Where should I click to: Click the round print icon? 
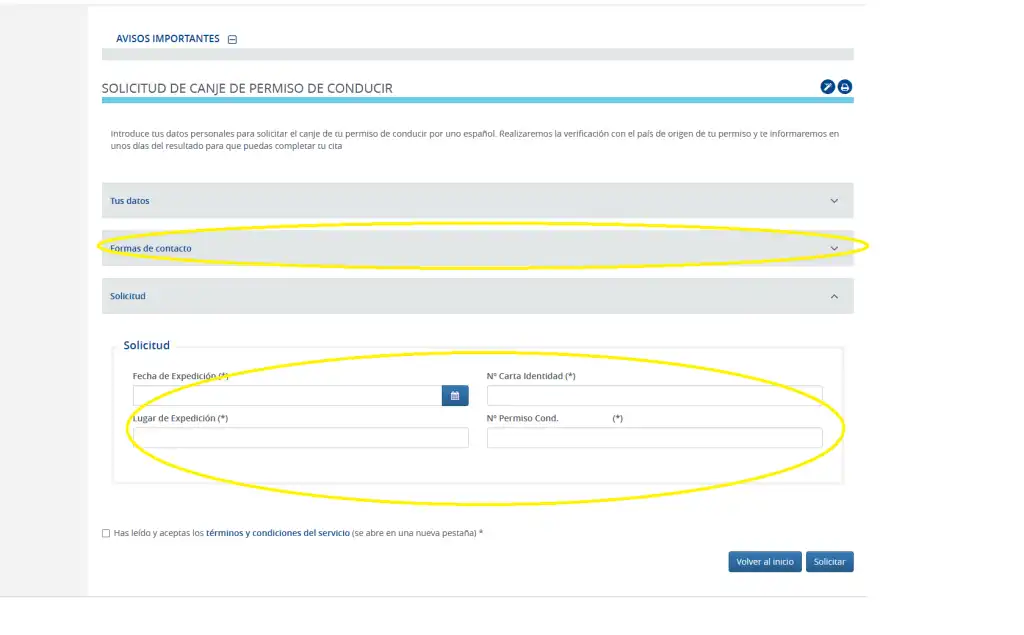845,87
